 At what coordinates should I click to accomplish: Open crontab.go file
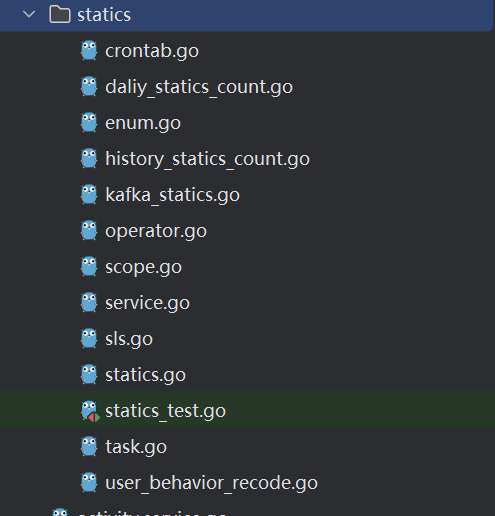152,51
